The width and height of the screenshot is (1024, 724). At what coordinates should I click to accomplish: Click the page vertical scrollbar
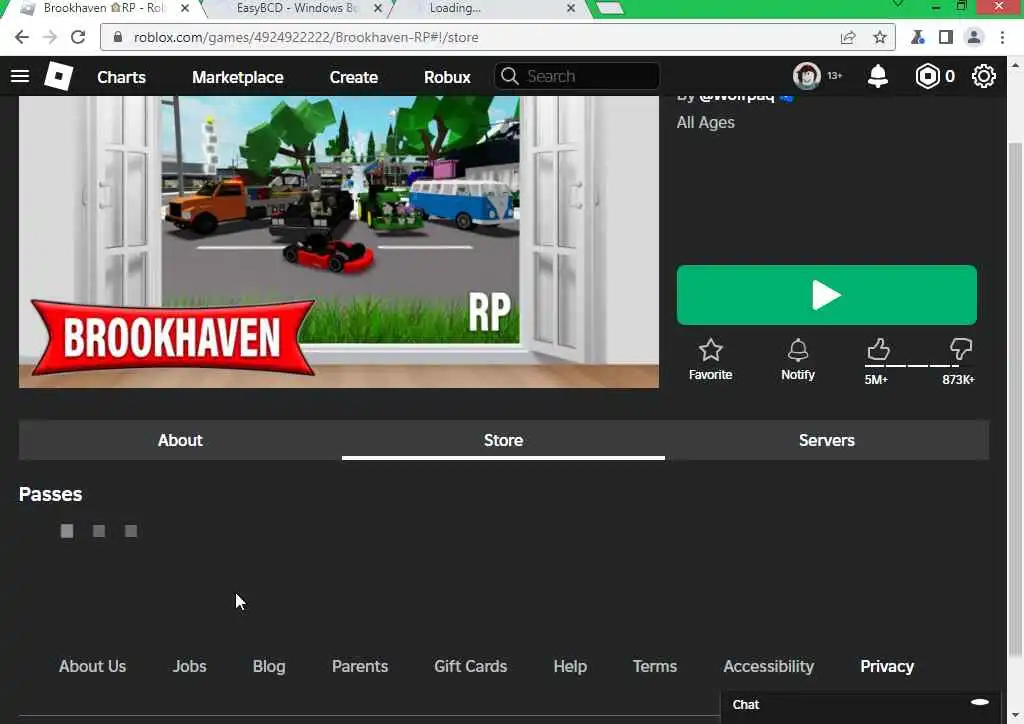1015,398
